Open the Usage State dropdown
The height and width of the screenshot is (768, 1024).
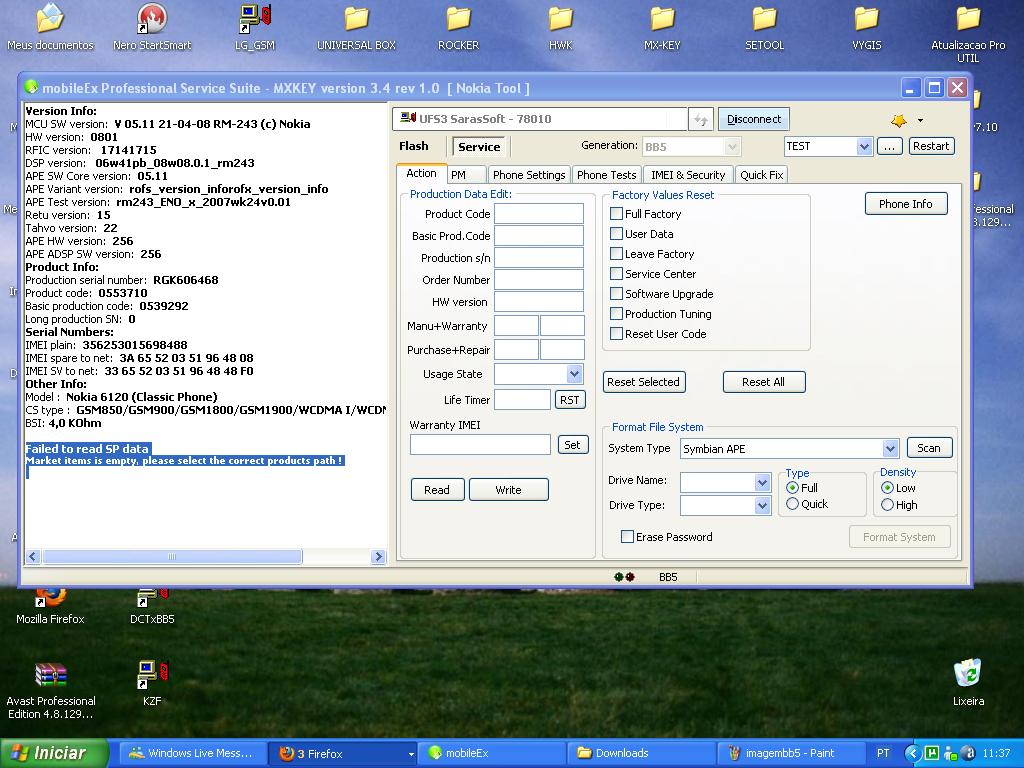pyautogui.click(x=574, y=374)
